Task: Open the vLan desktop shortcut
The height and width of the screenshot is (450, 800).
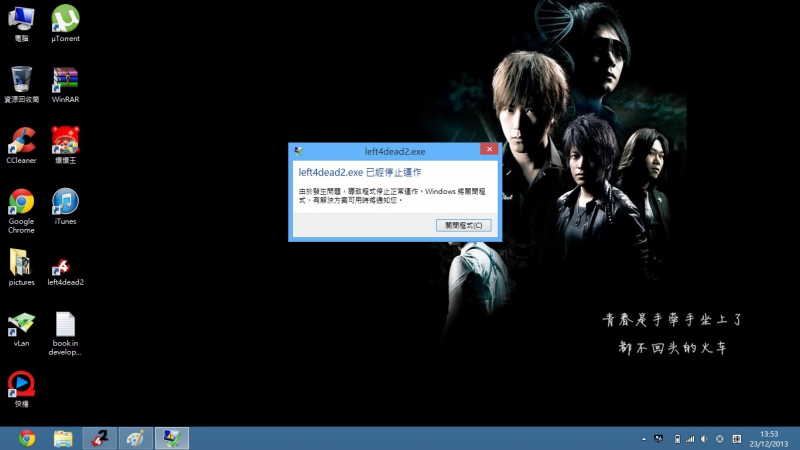Action: [21, 330]
